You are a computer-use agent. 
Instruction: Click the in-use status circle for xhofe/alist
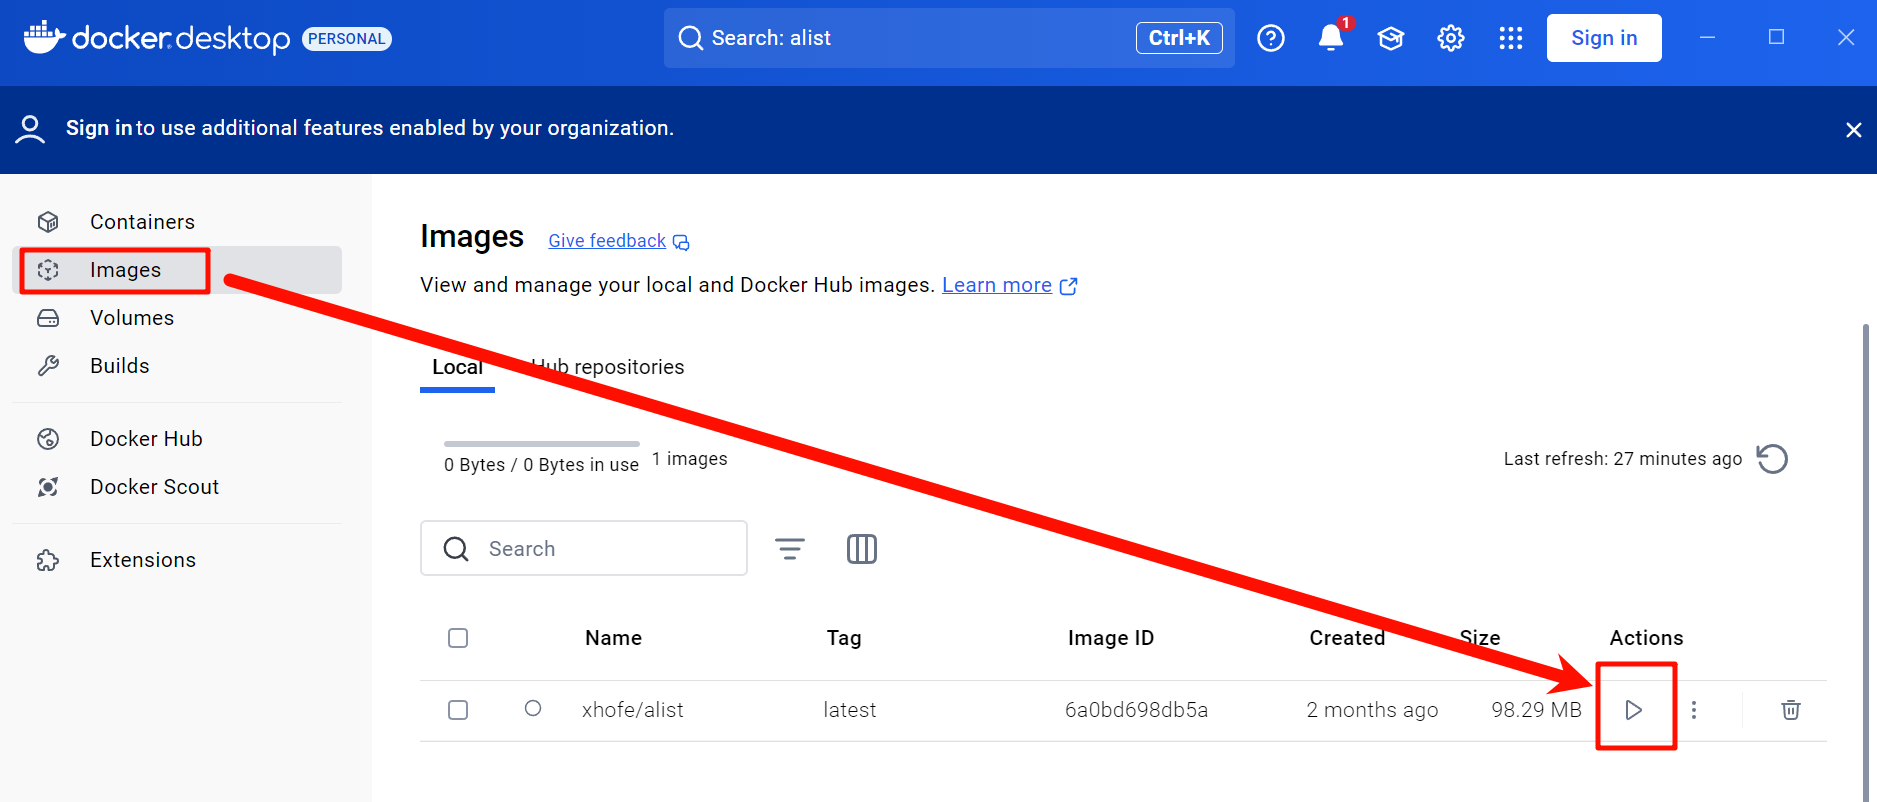533,708
